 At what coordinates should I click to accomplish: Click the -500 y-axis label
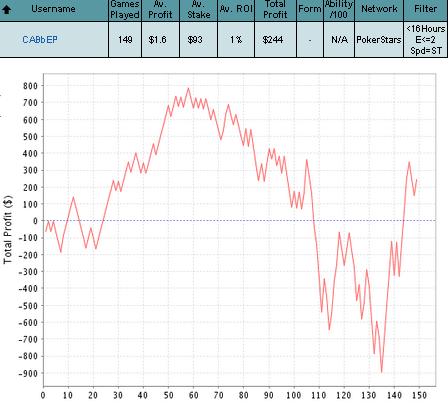click(x=28, y=306)
